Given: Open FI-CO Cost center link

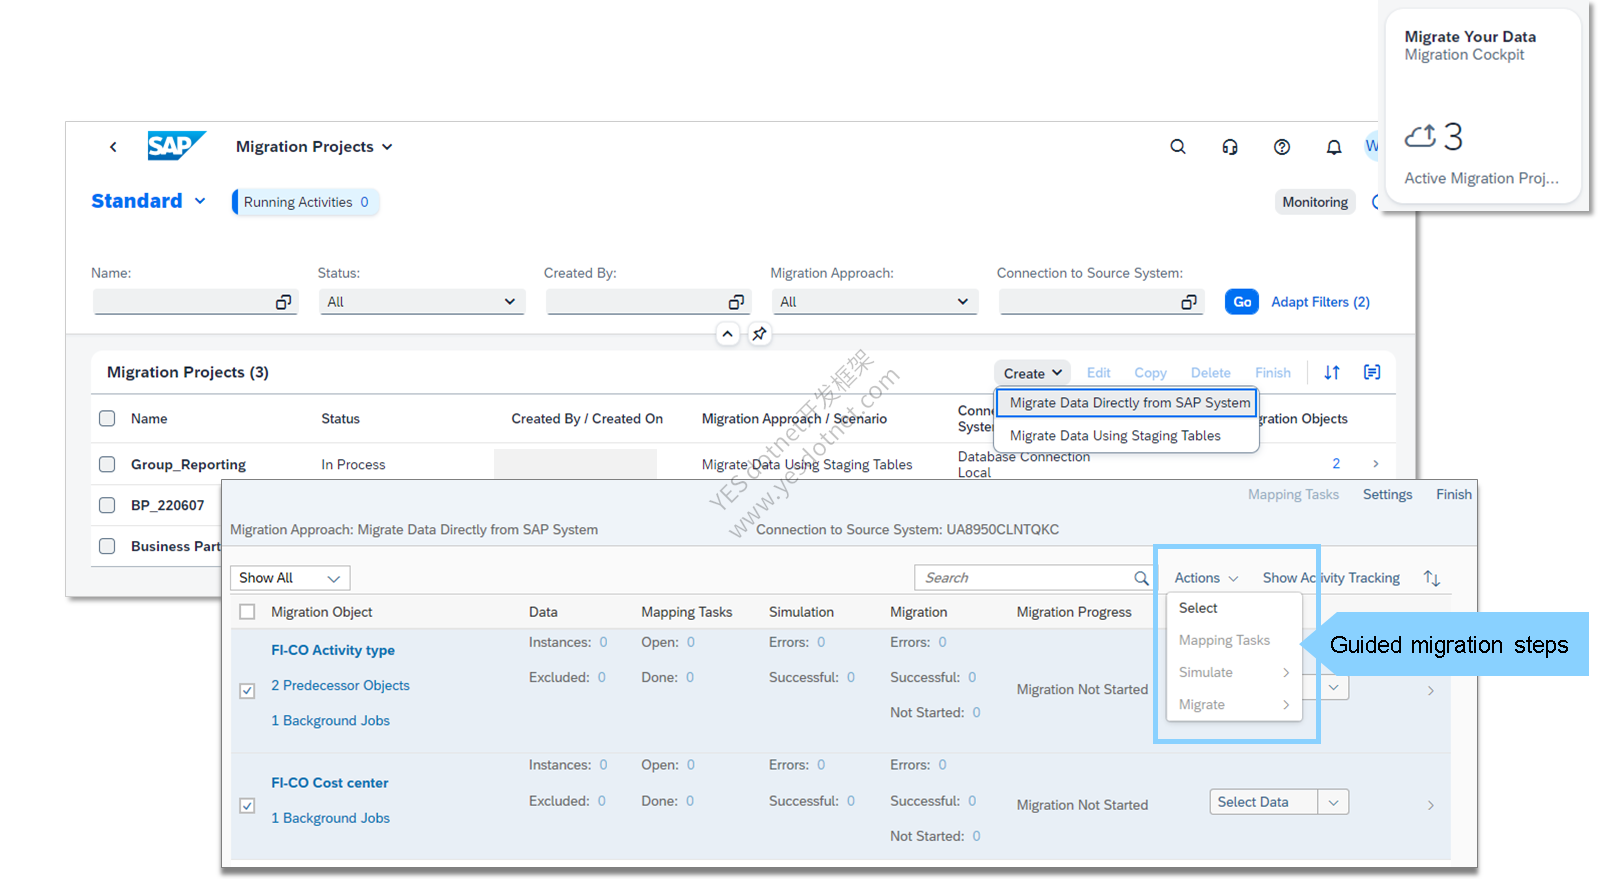Looking at the screenshot, I should [330, 783].
